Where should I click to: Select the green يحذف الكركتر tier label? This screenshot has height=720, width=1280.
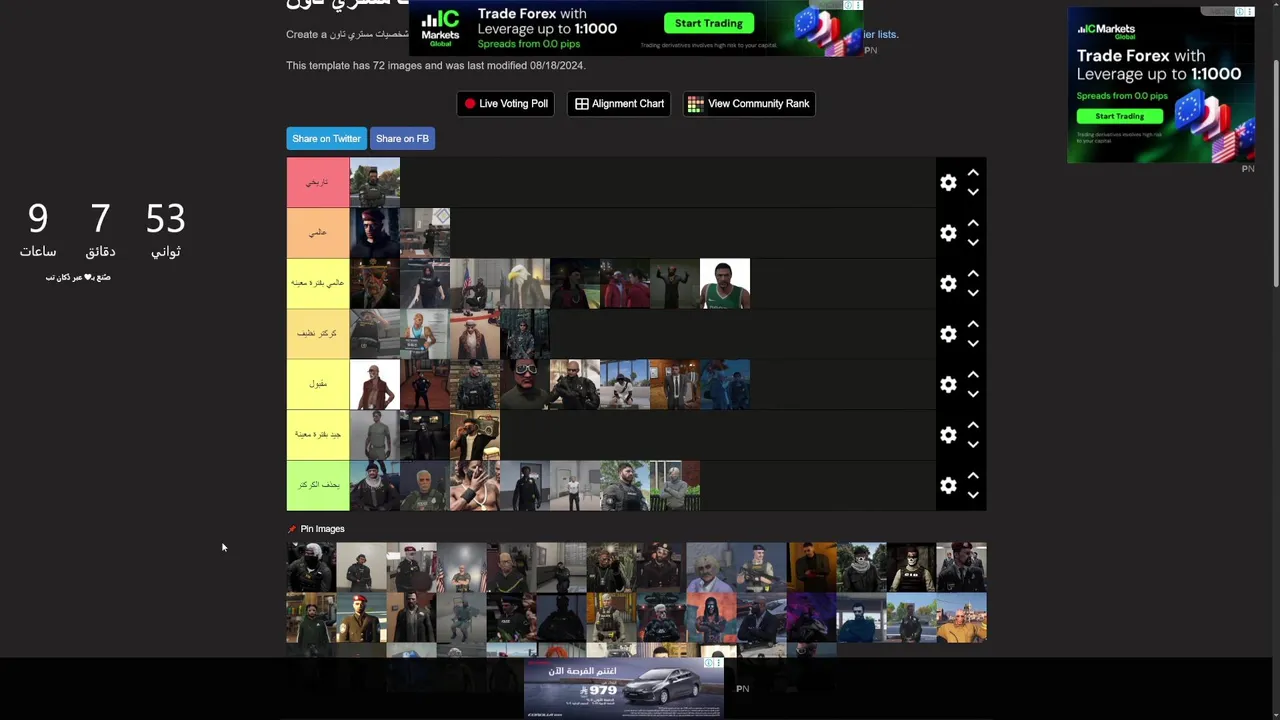pyautogui.click(x=318, y=485)
